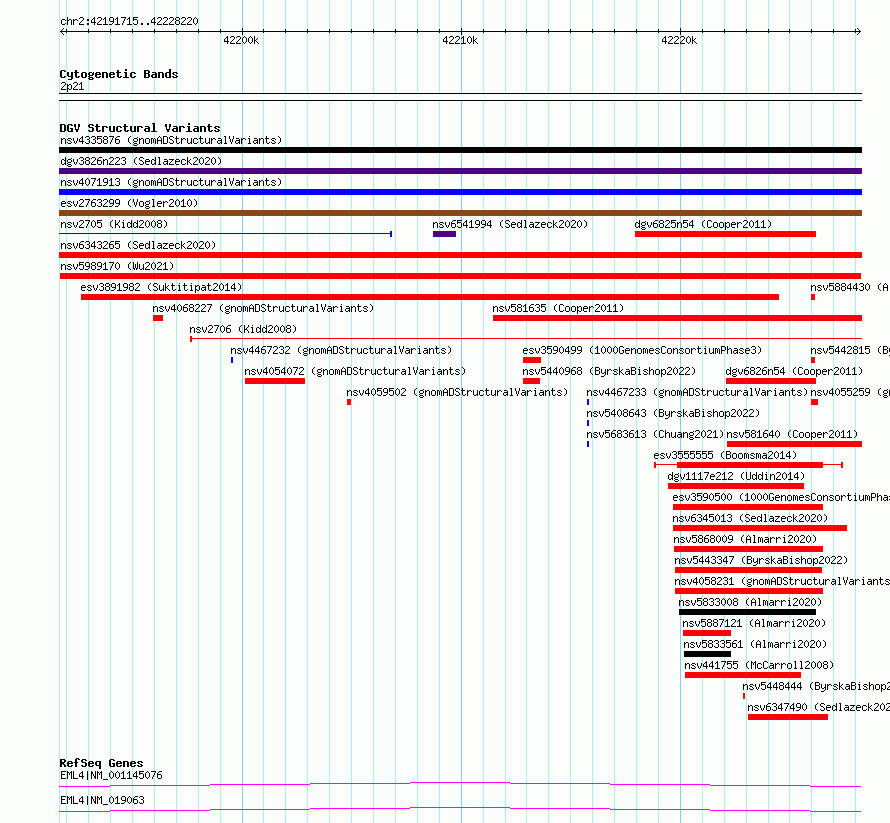The height and width of the screenshot is (823, 890).
Task: Click the nsv6347490 Sedlazeck label
Action: coord(818,707)
